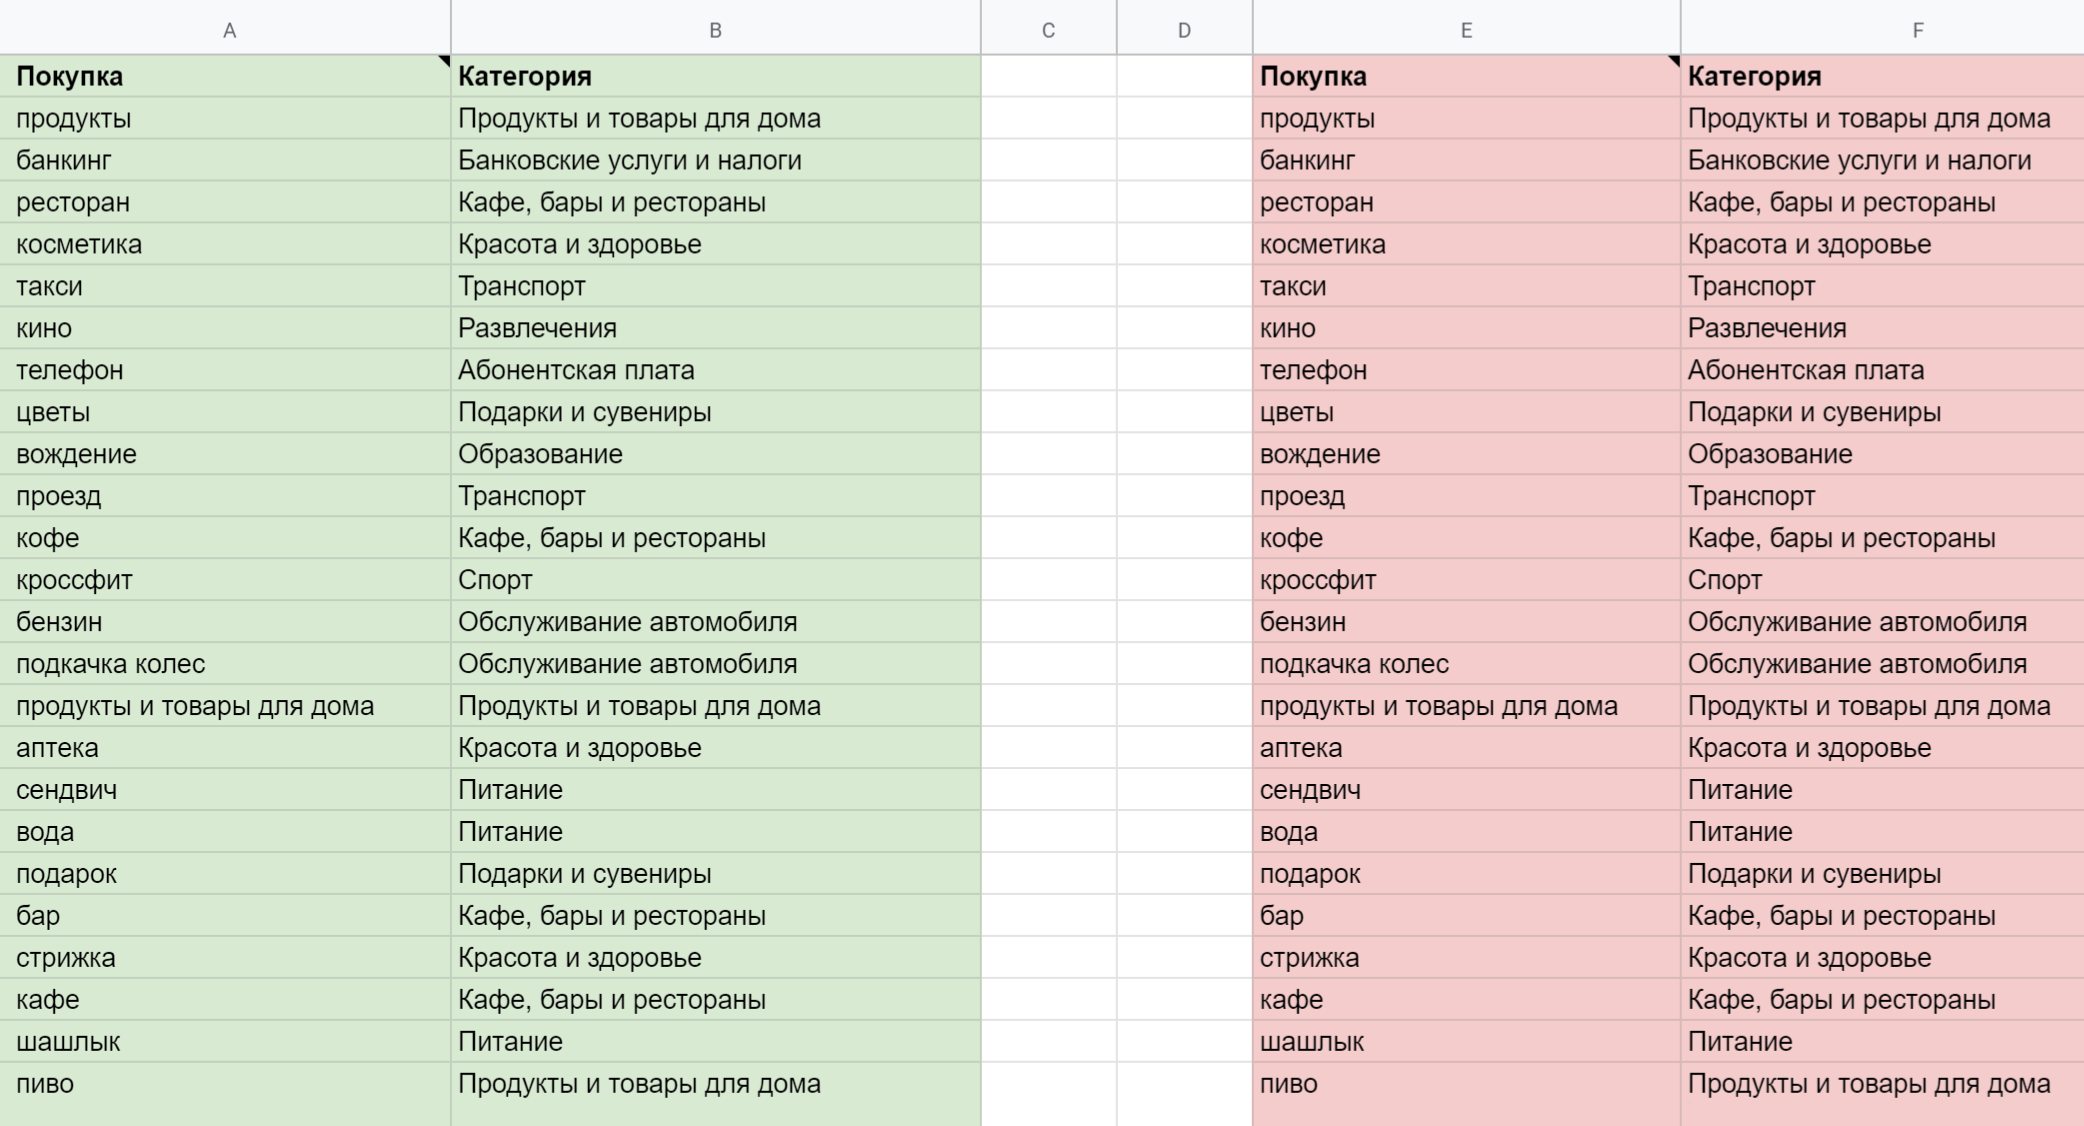Select column B header
The width and height of the screenshot is (2084, 1126).
click(x=716, y=28)
